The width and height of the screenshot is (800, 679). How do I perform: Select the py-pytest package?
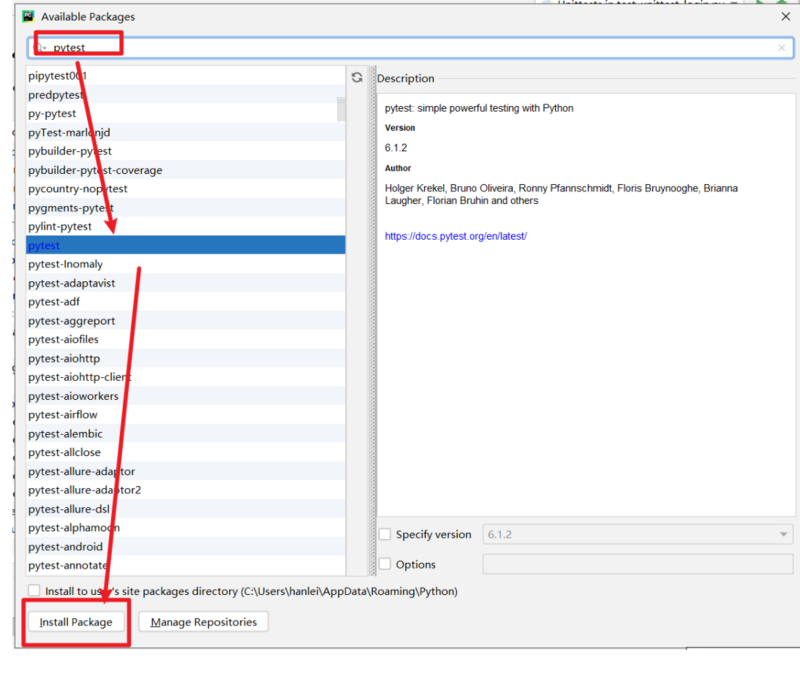point(186,113)
